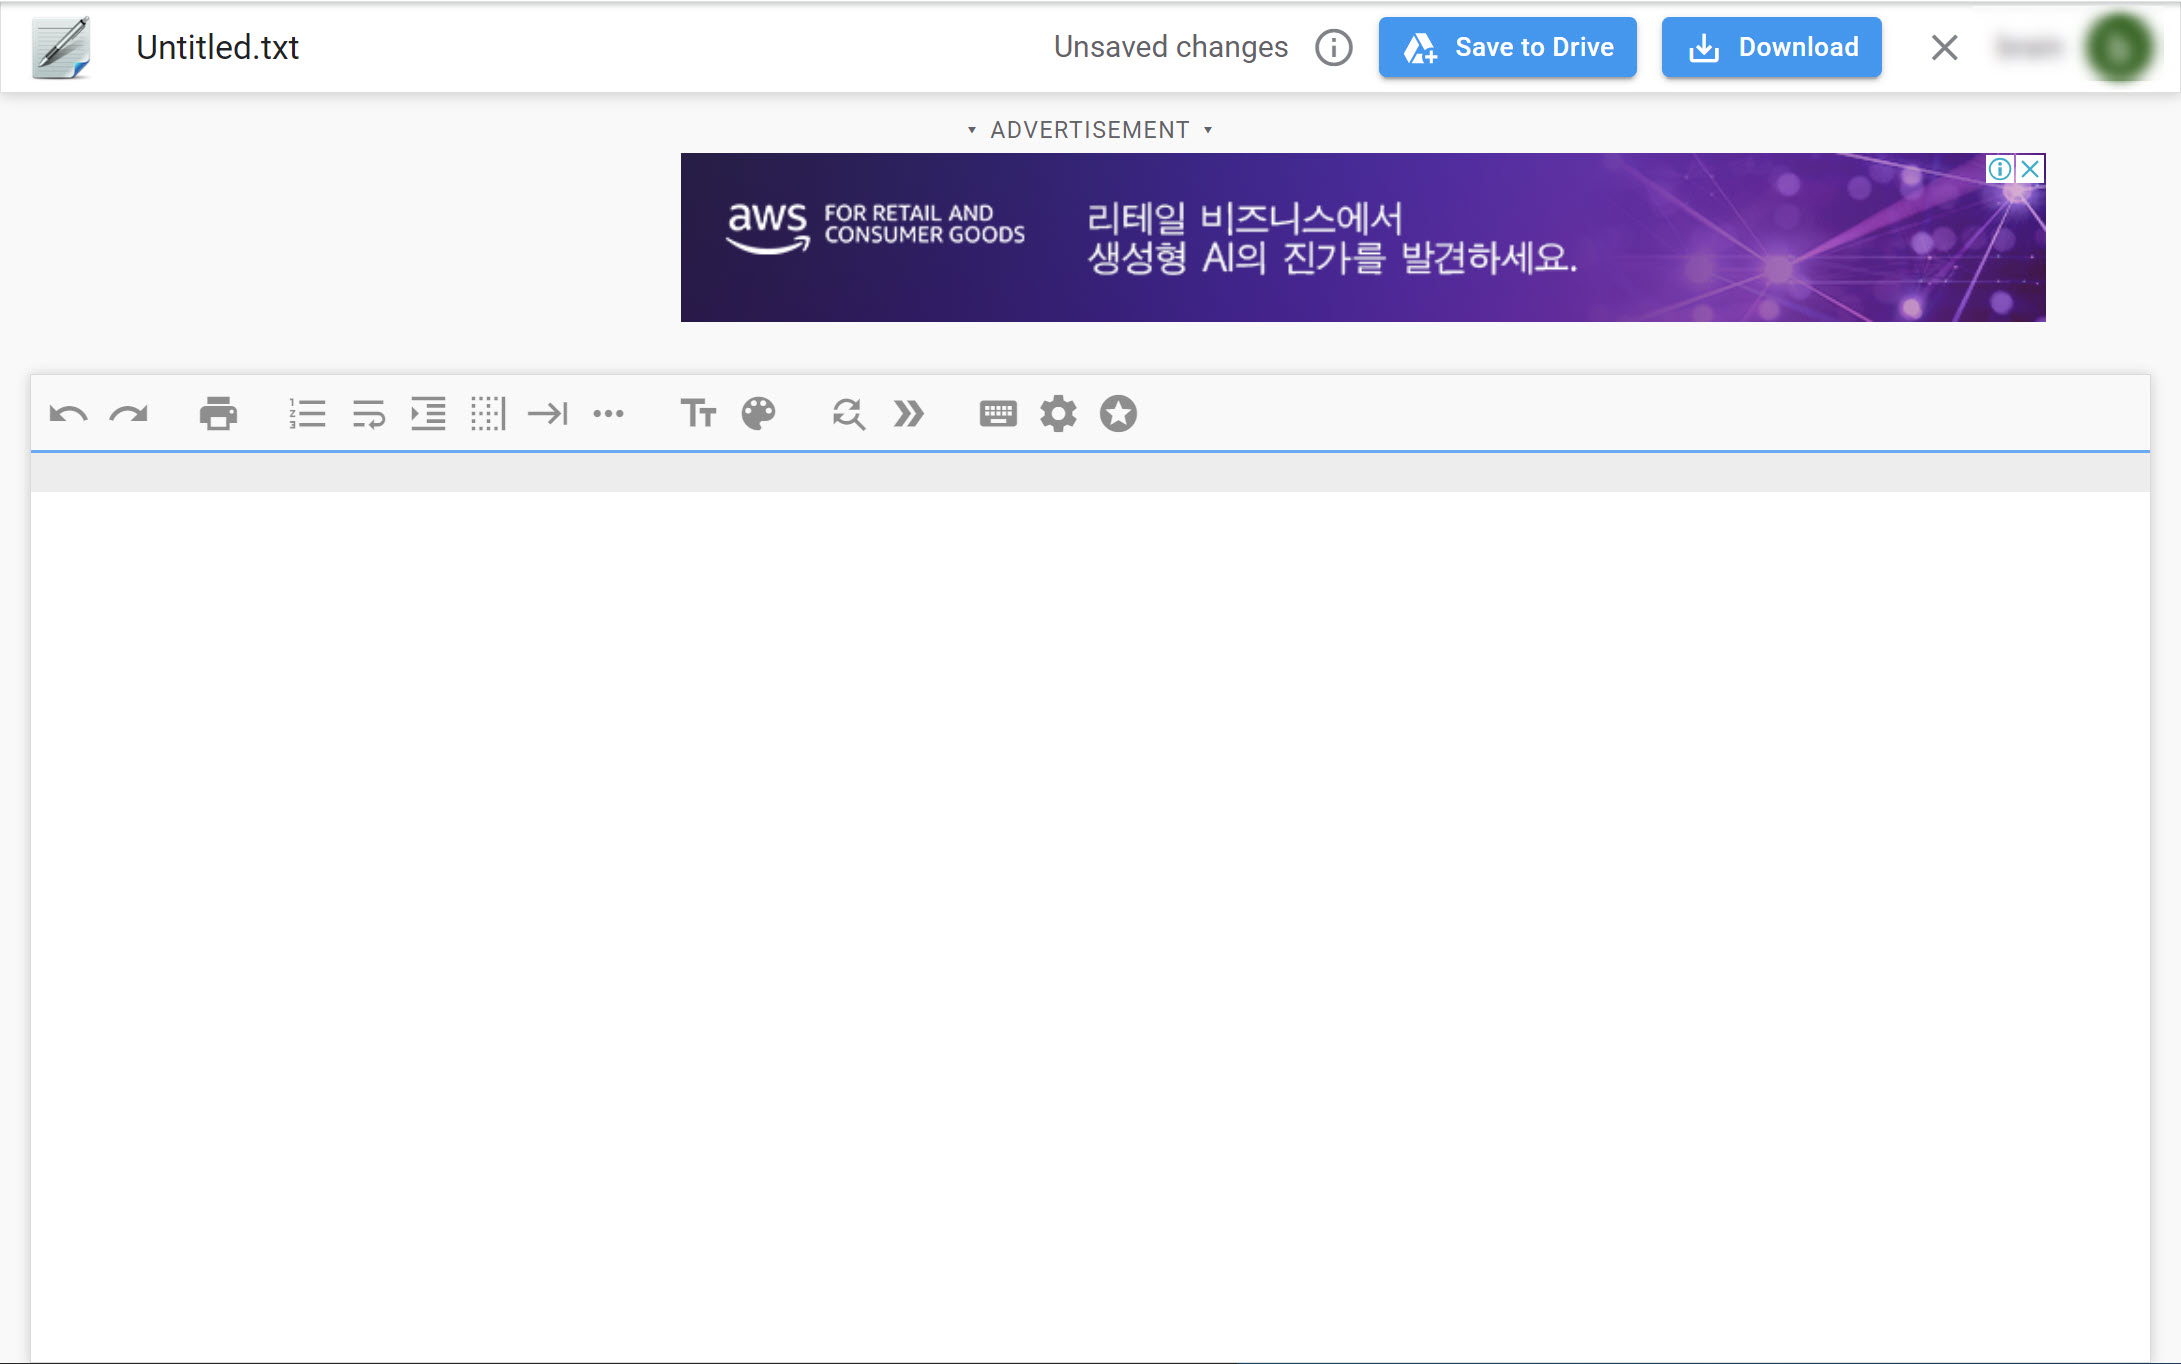
Task: Click the redo arrow icon
Action: point(128,414)
